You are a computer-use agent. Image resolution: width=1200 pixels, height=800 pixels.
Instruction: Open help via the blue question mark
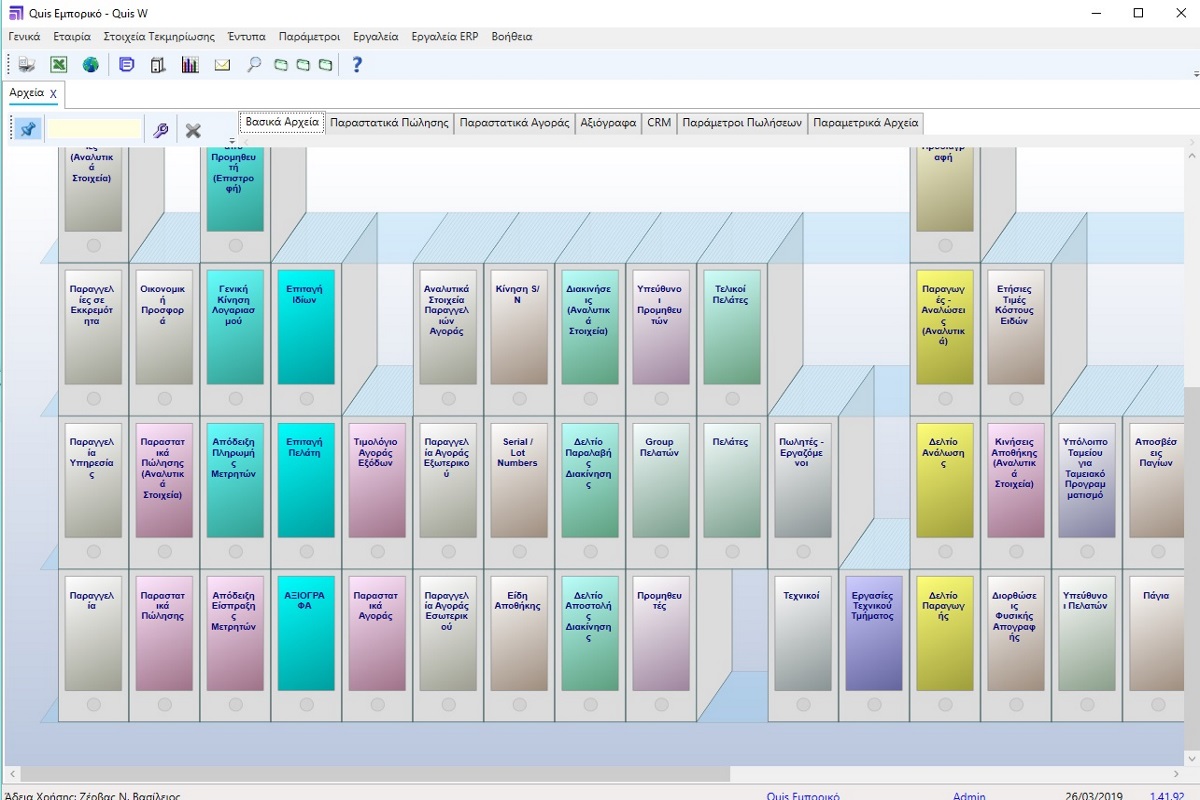pos(357,65)
